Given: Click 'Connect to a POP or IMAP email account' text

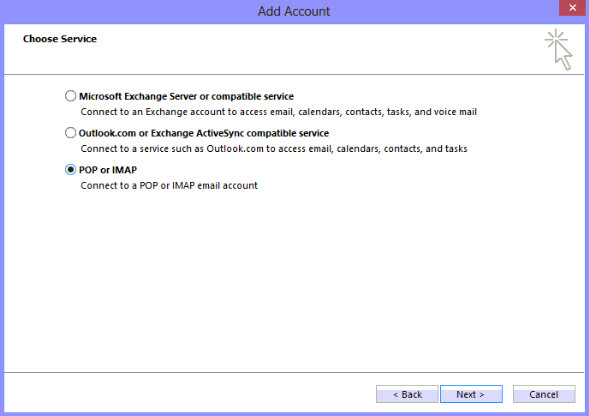Looking at the screenshot, I should [x=169, y=185].
